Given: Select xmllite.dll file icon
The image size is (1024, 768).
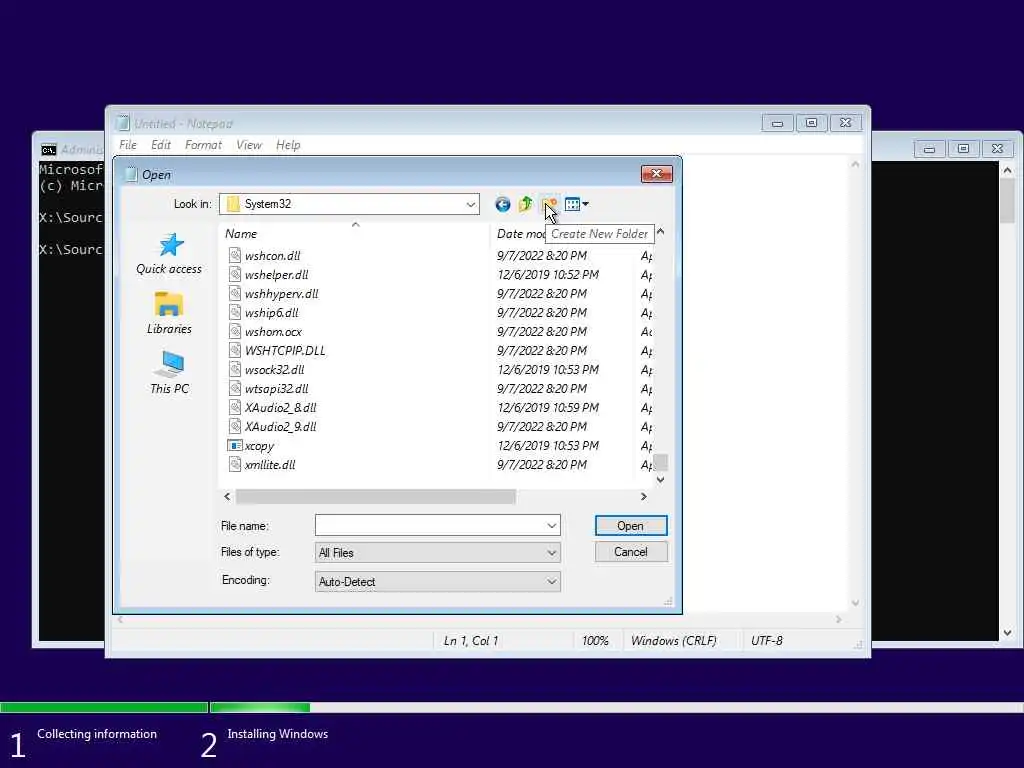Looking at the screenshot, I should (234, 464).
